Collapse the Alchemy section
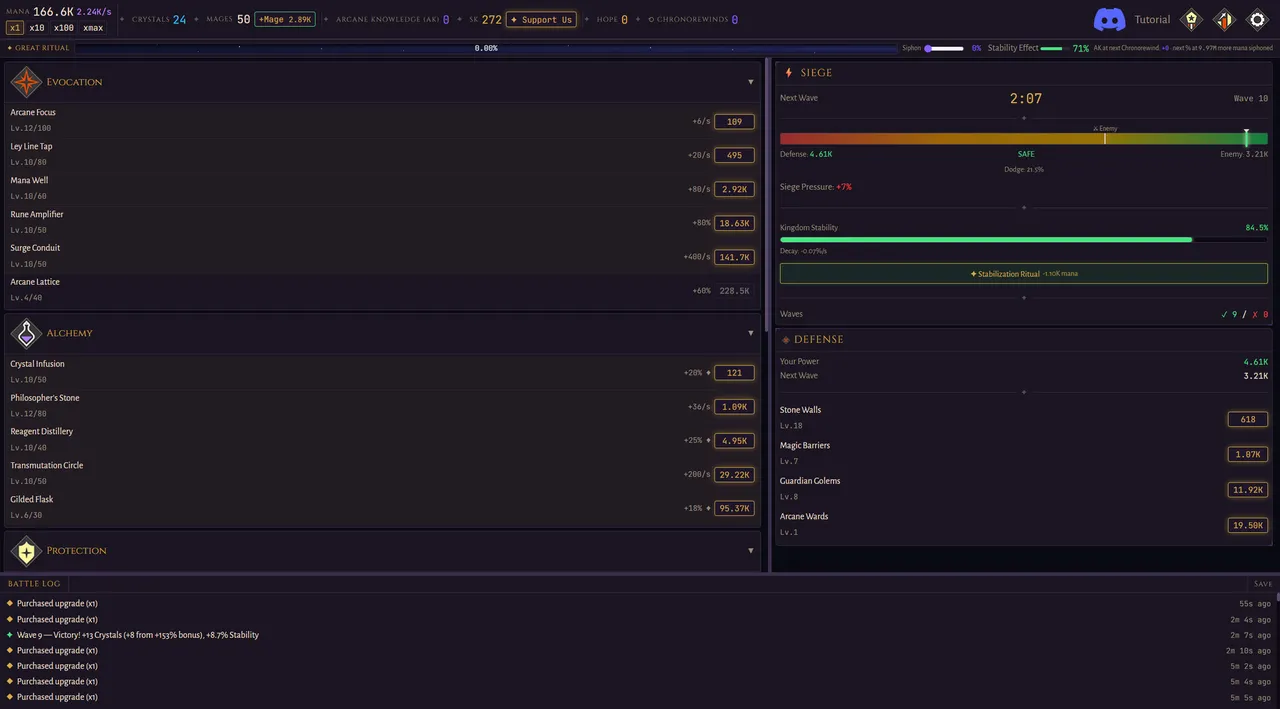 (x=750, y=333)
